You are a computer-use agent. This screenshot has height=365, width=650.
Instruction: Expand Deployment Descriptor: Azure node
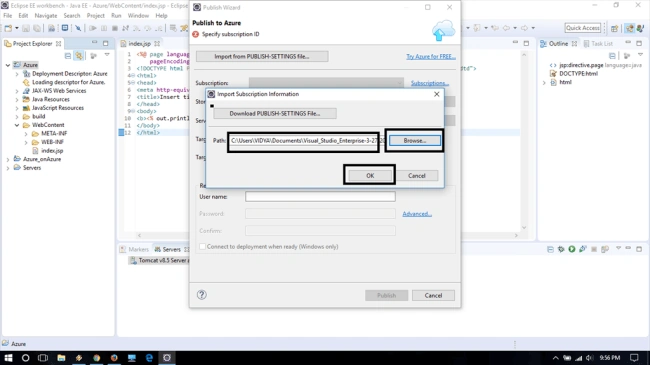[x=17, y=74]
